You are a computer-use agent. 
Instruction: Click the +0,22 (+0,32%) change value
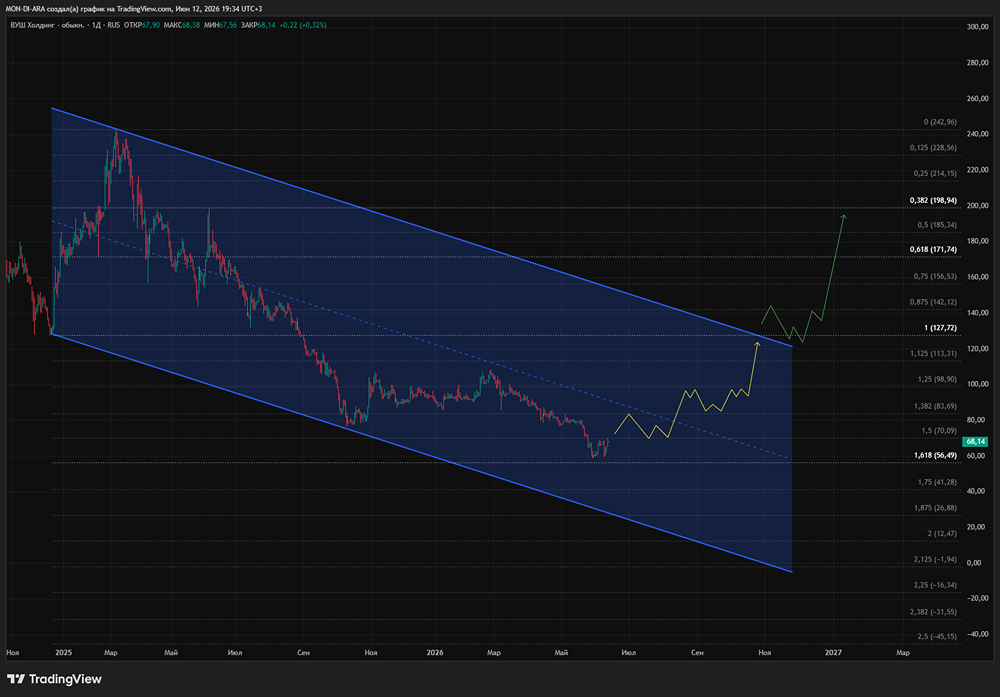(303, 25)
